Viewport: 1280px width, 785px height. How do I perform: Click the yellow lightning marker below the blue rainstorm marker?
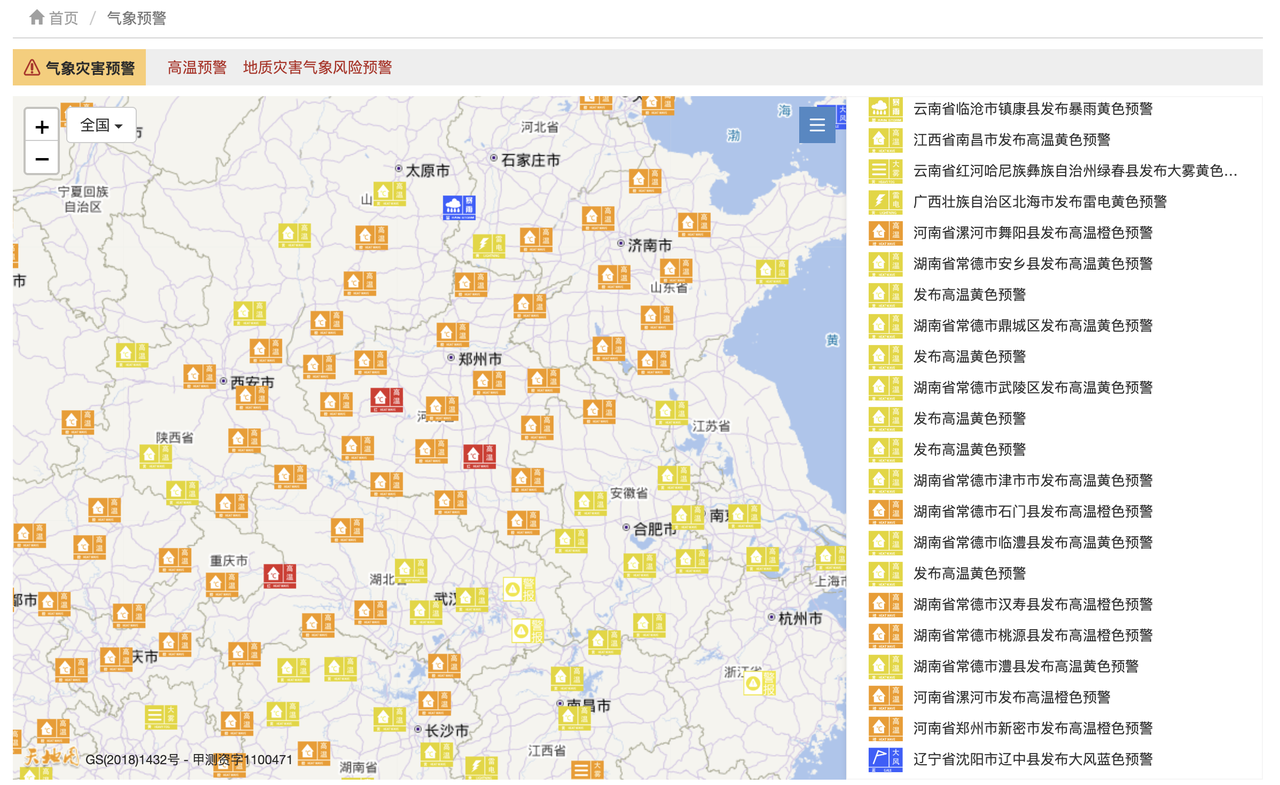(488, 245)
